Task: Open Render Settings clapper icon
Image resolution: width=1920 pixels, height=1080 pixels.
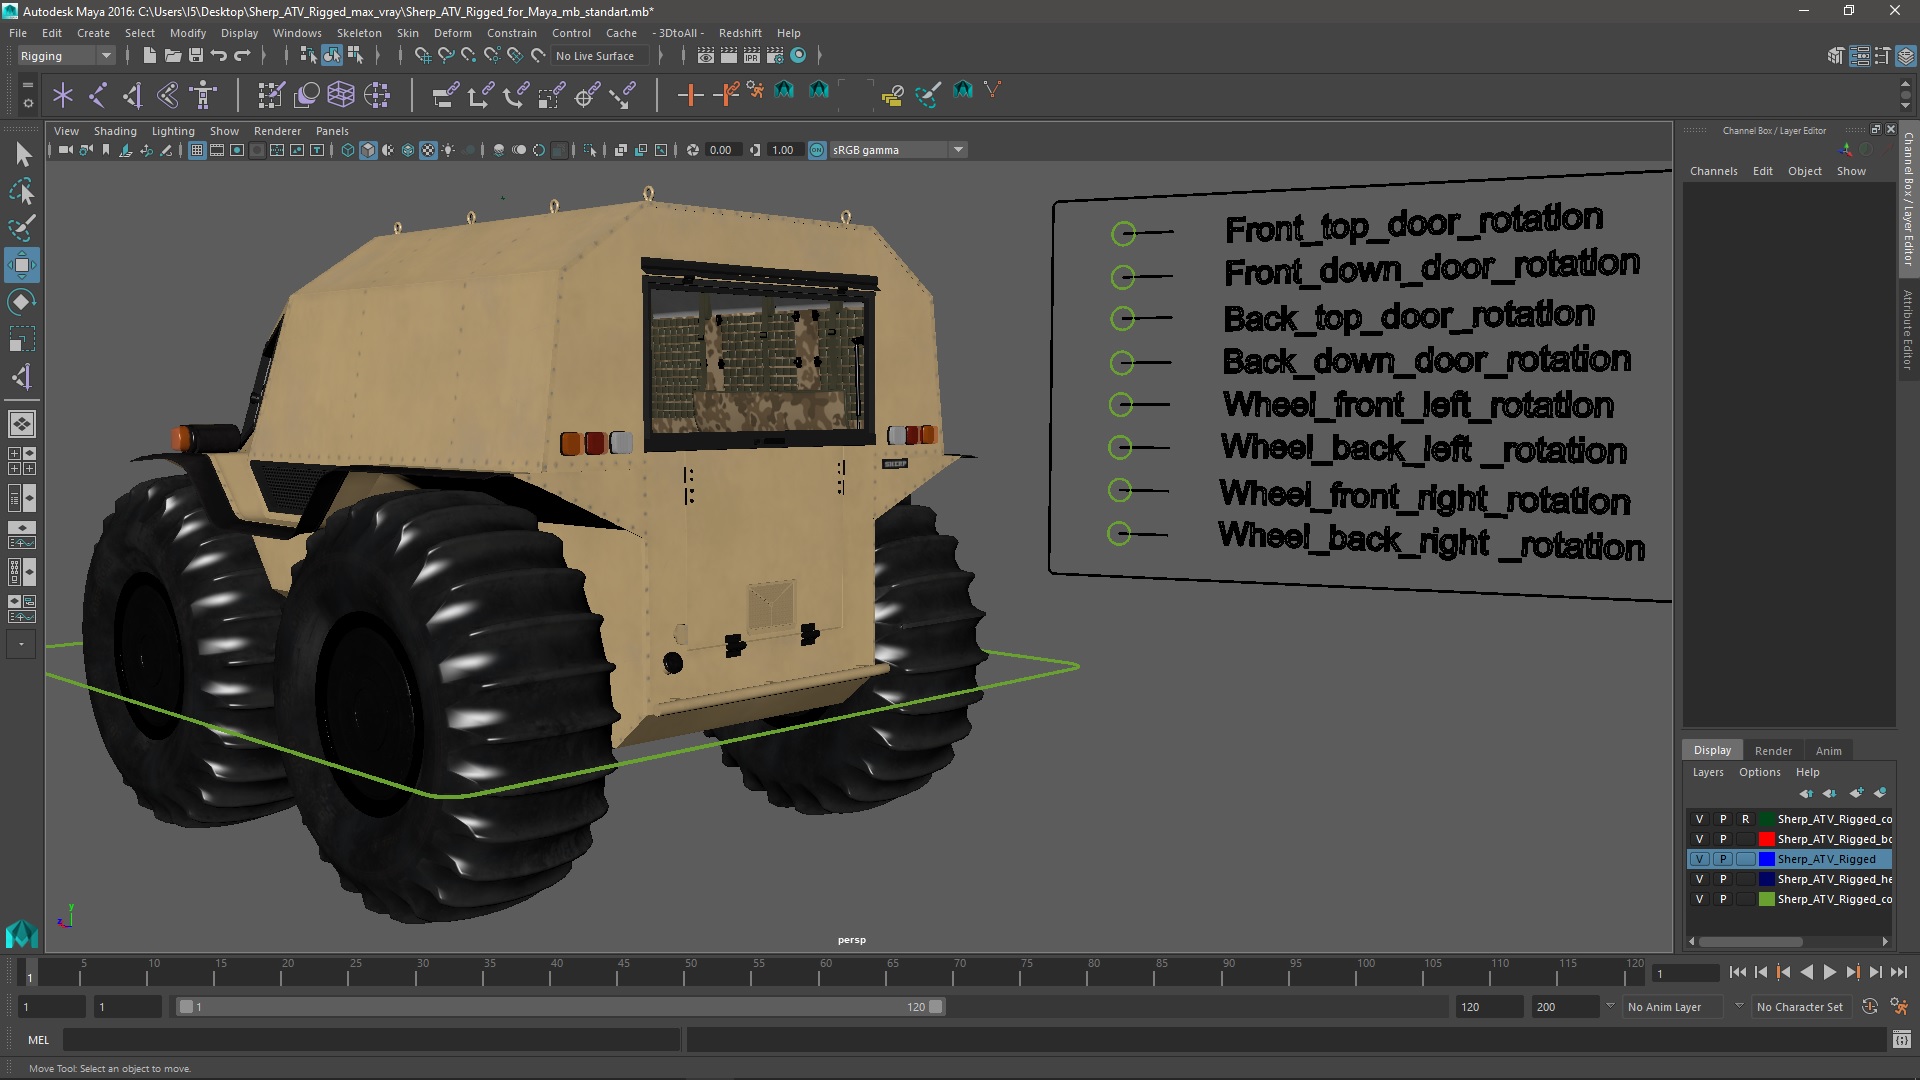Action: 775,56
